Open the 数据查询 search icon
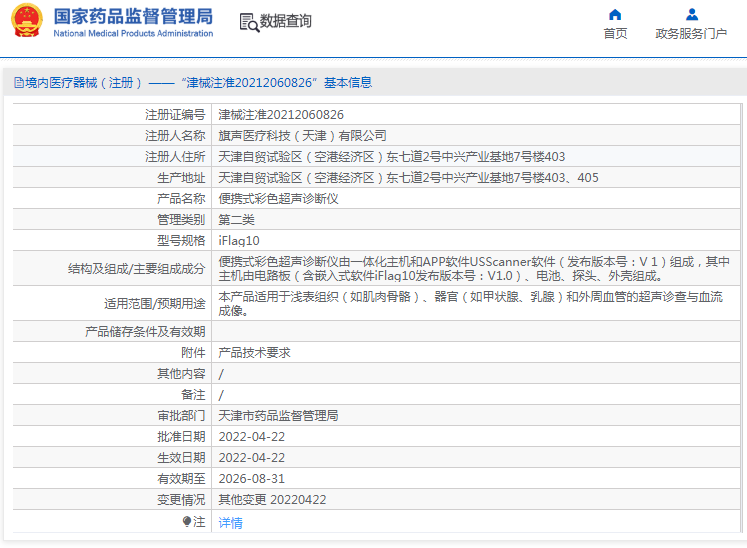Viewport: 747px width, 548px height. (249, 22)
